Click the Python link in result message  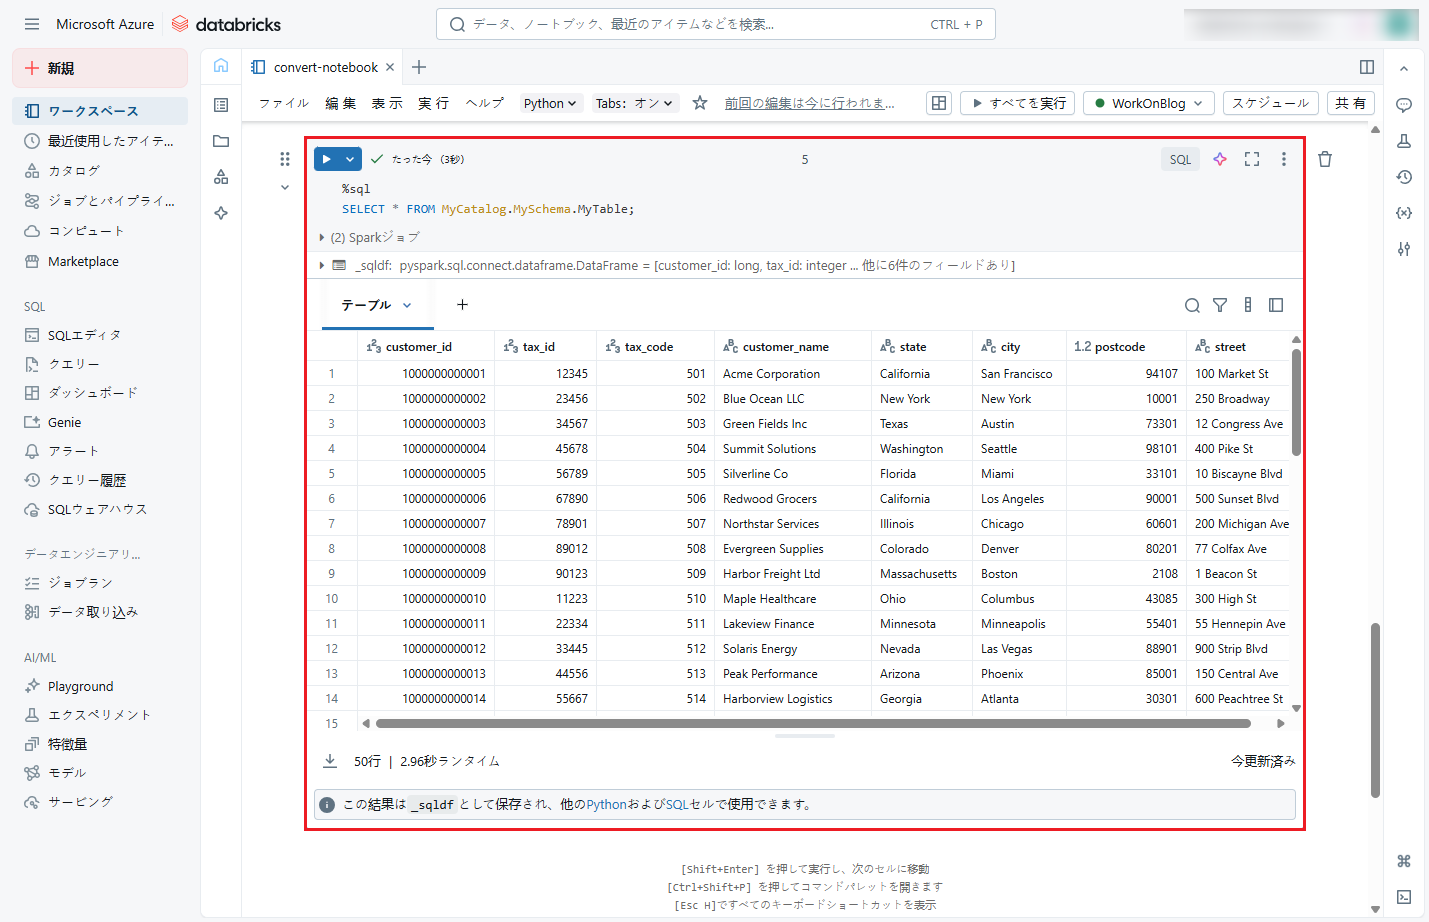[x=606, y=804]
